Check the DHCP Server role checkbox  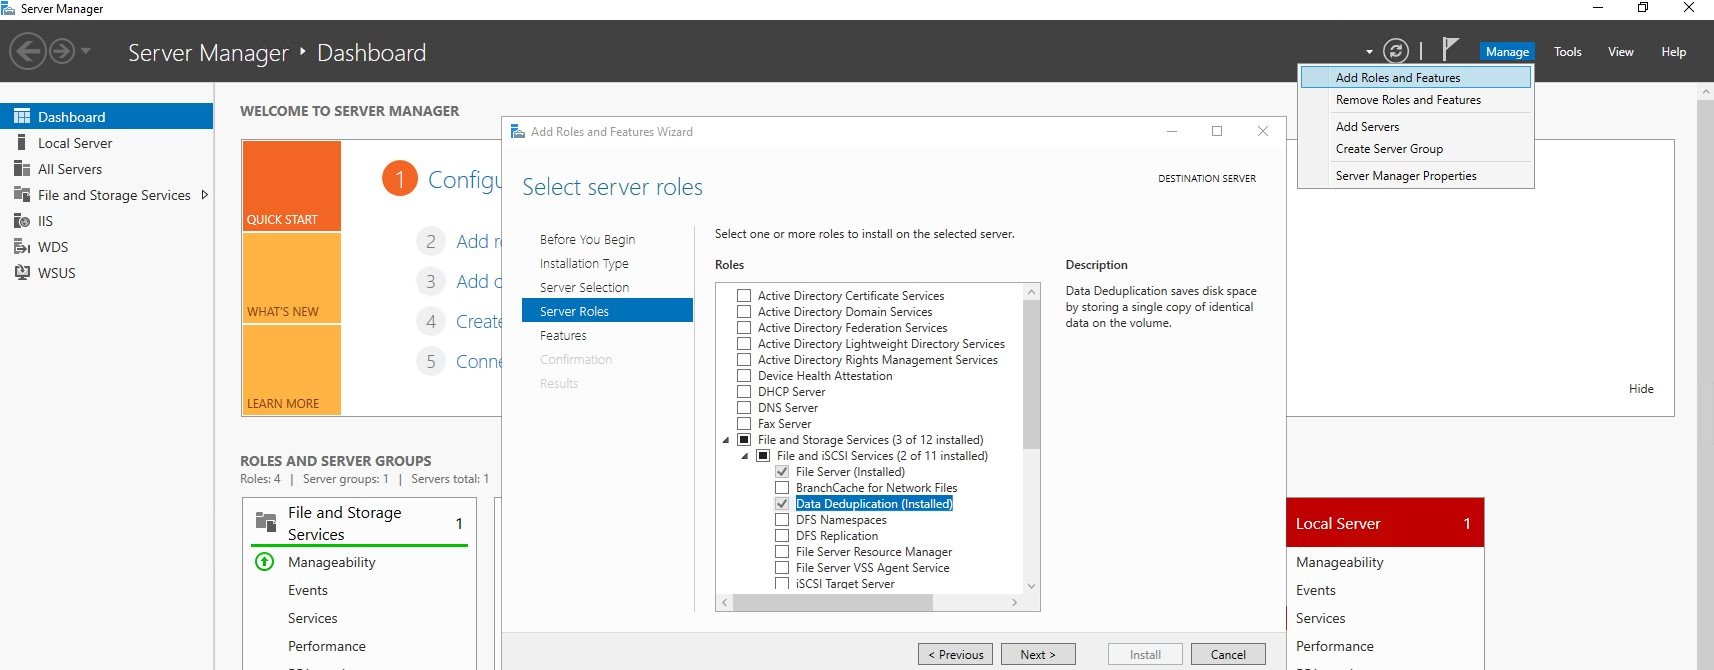(744, 392)
